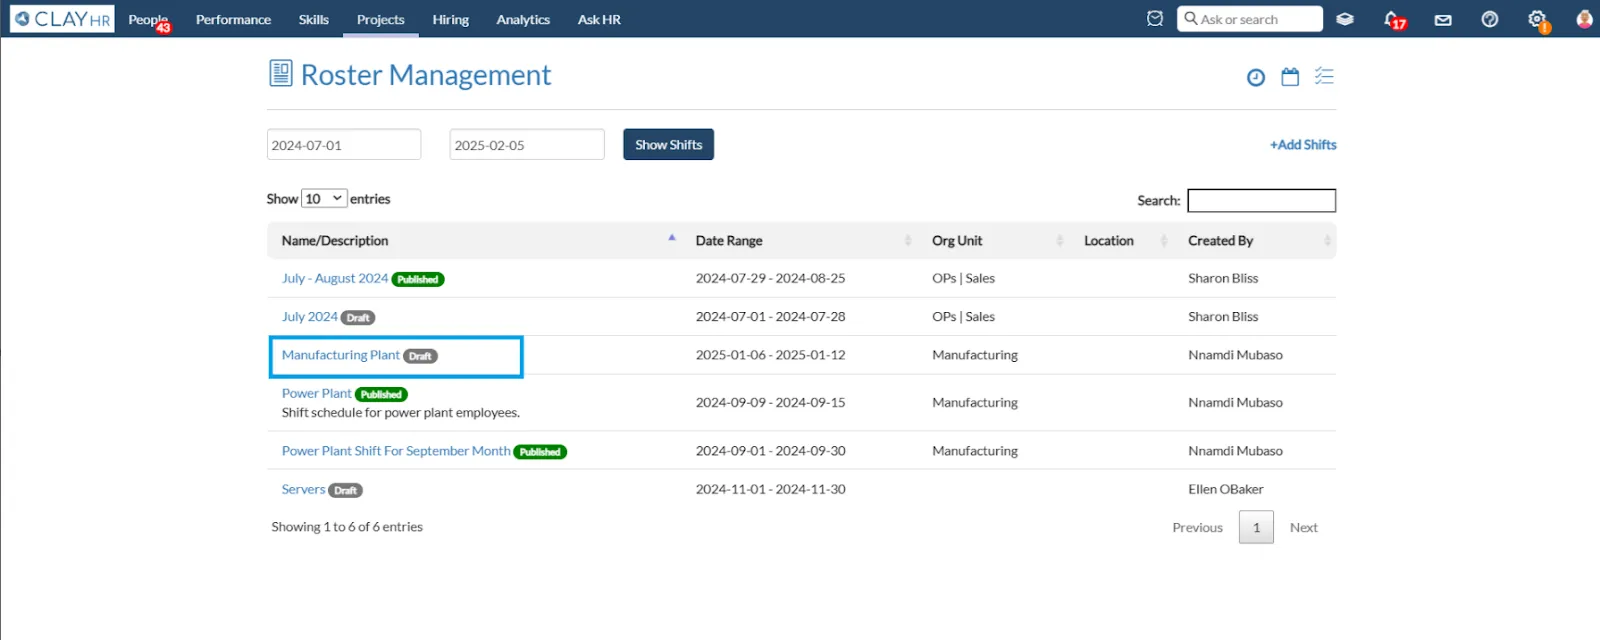The width and height of the screenshot is (1600, 640).
Task: Click the Next page button
Action: pyautogui.click(x=1303, y=527)
